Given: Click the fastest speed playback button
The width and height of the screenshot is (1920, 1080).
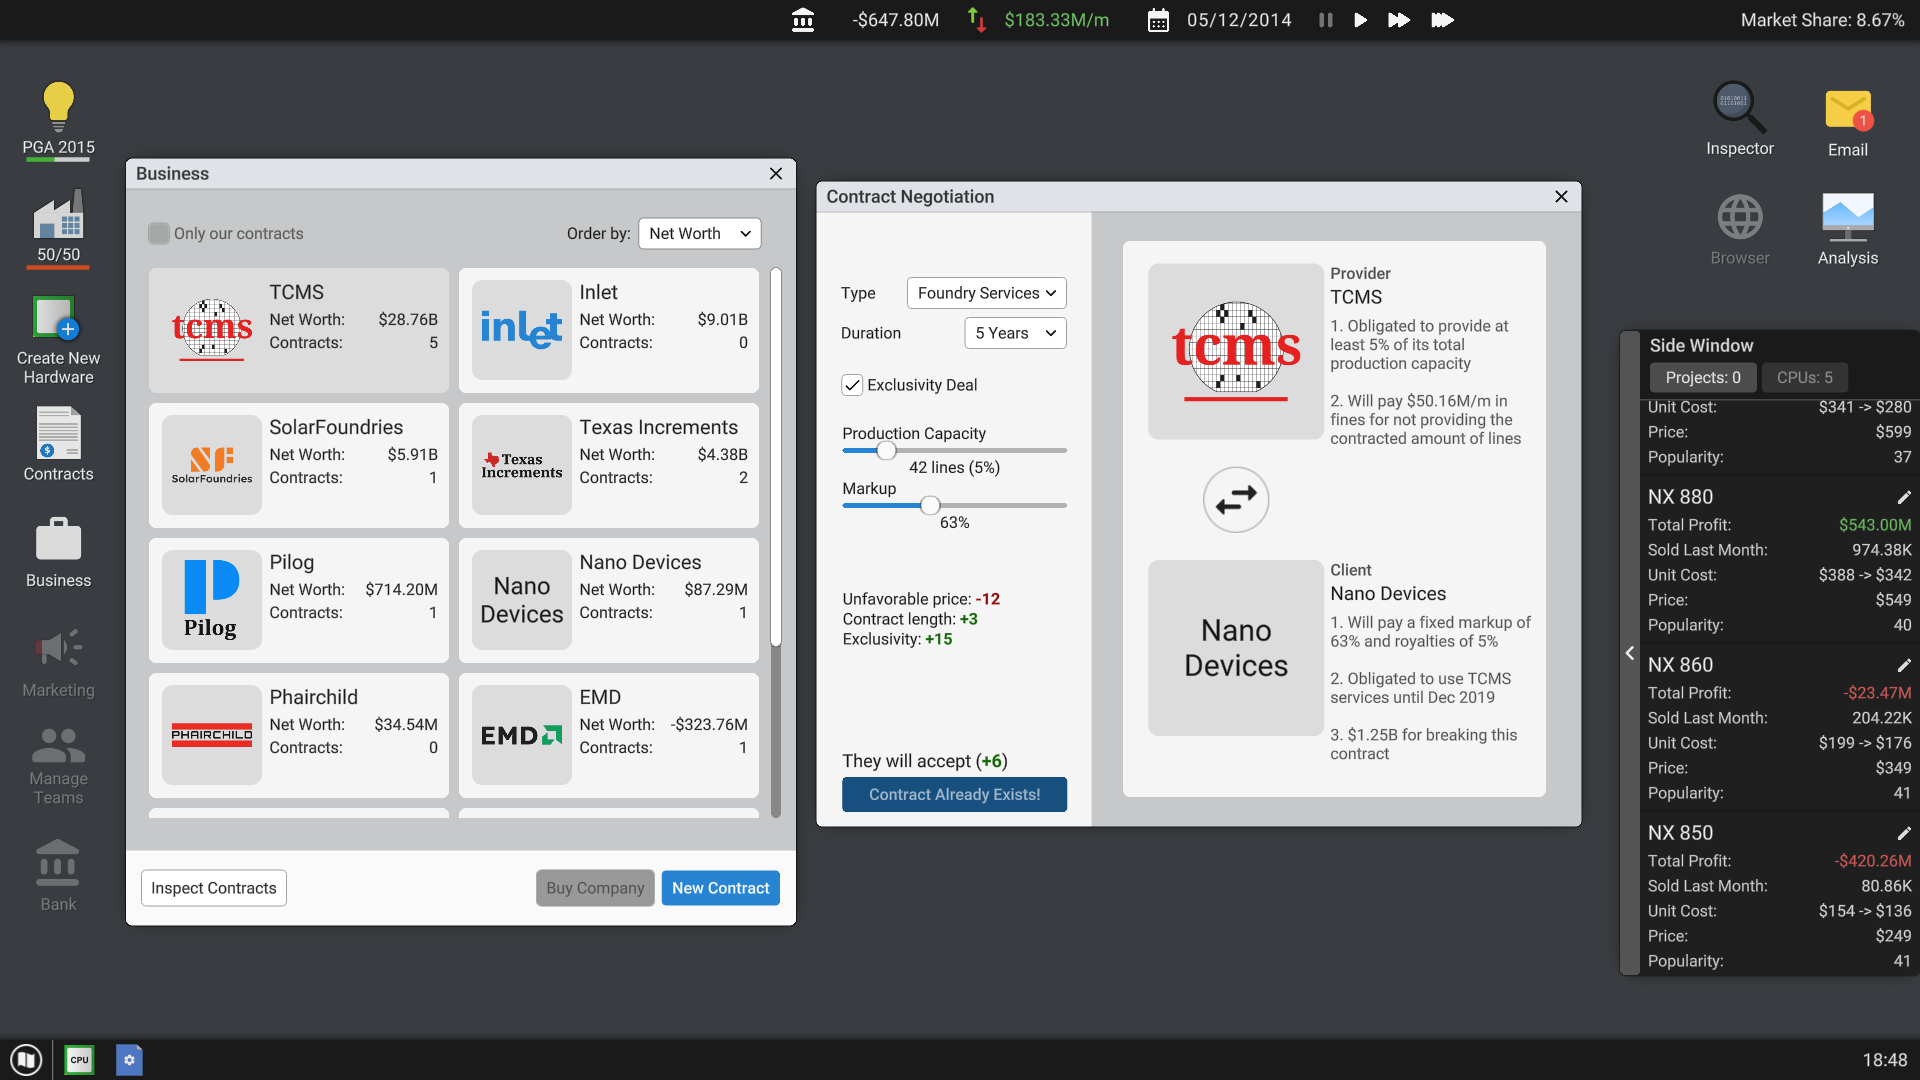Looking at the screenshot, I should point(1441,20).
